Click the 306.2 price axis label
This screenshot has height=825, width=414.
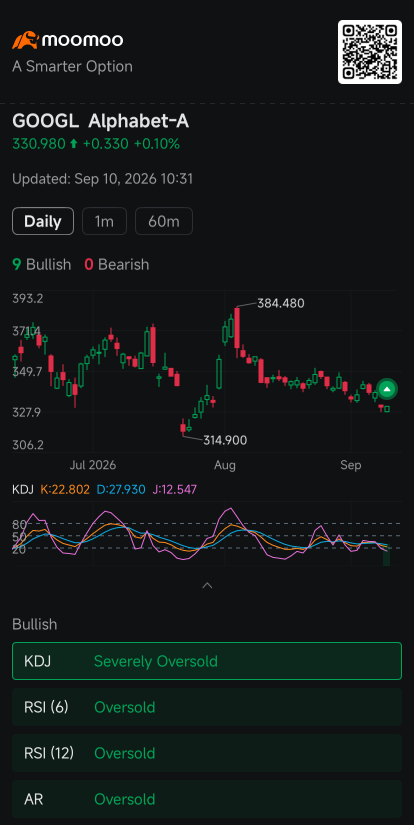[x=28, y=445]
